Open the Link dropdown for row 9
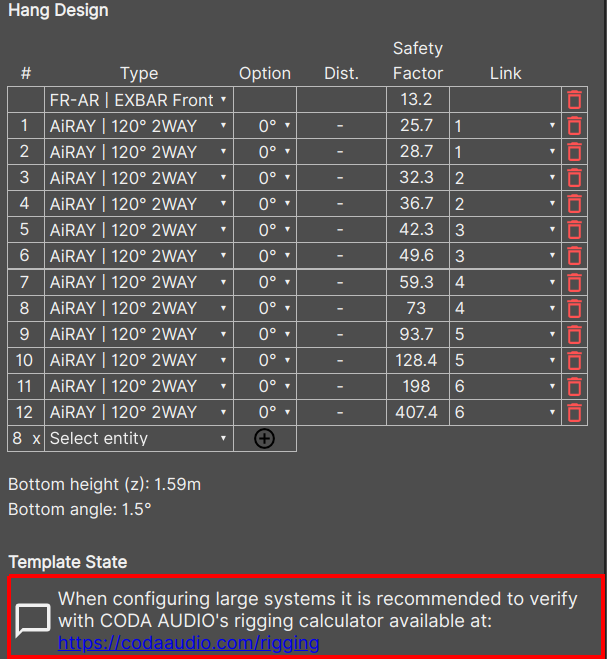The image size is (607, 659). (x=505, y=335)
